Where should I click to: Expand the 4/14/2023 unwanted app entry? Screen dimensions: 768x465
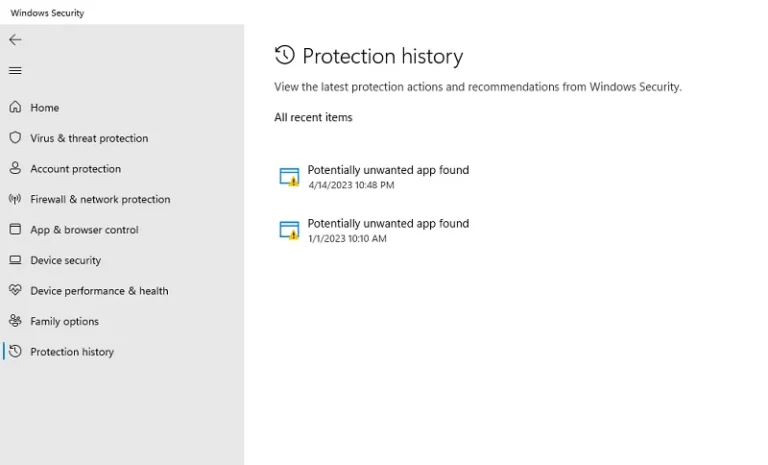coord(374,177)
